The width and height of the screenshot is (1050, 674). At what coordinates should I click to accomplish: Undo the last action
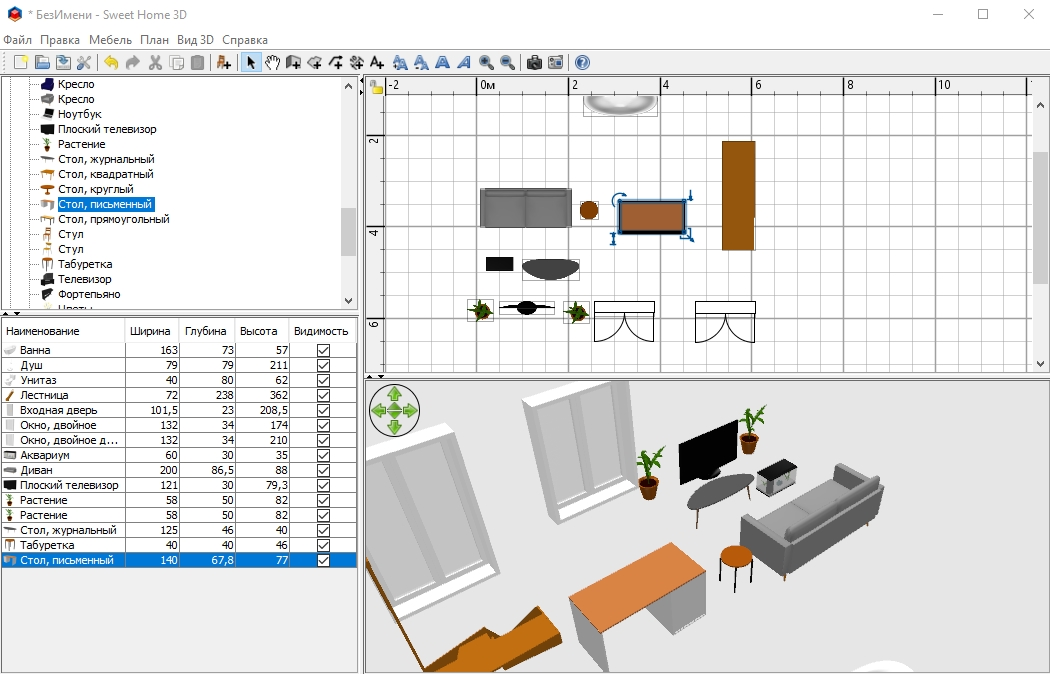point(111,62)
